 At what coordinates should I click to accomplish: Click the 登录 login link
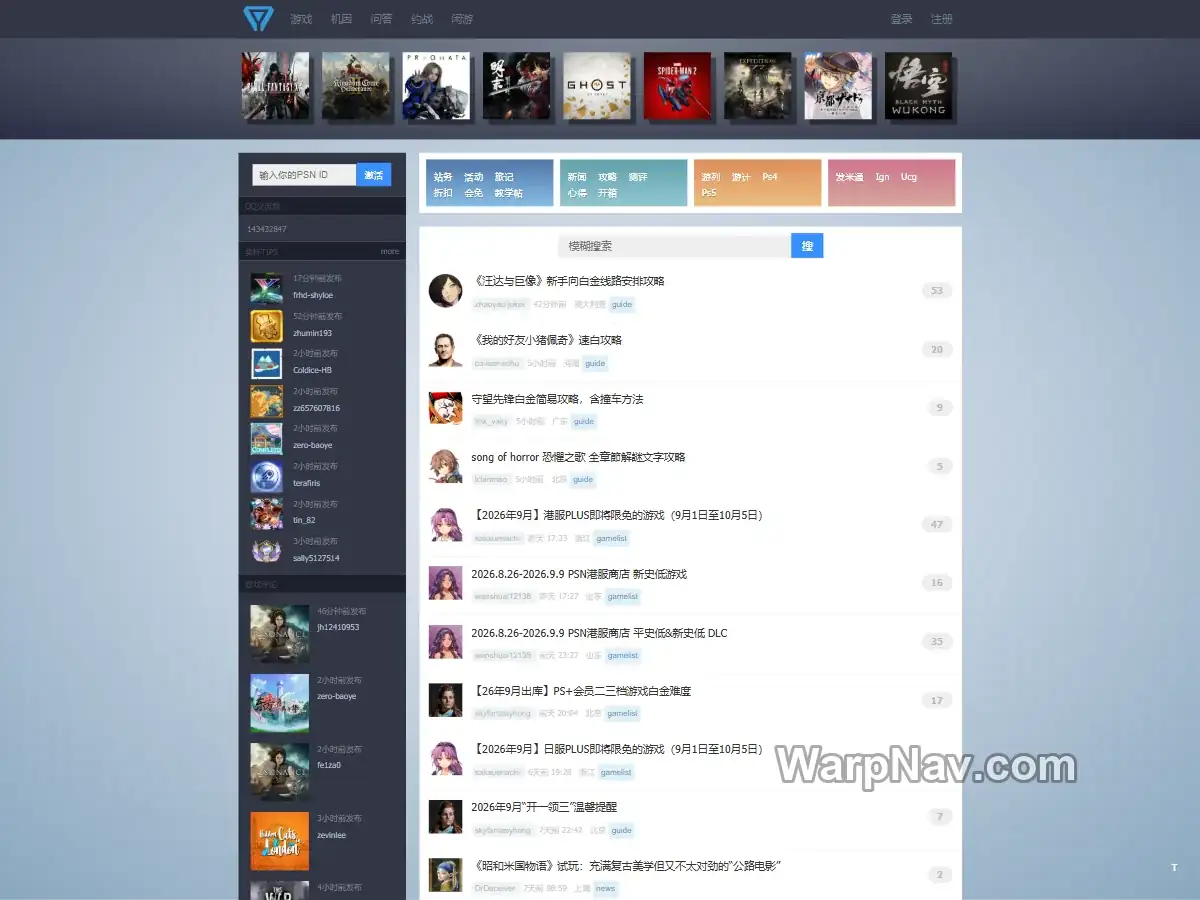click(x=901, y=19)
